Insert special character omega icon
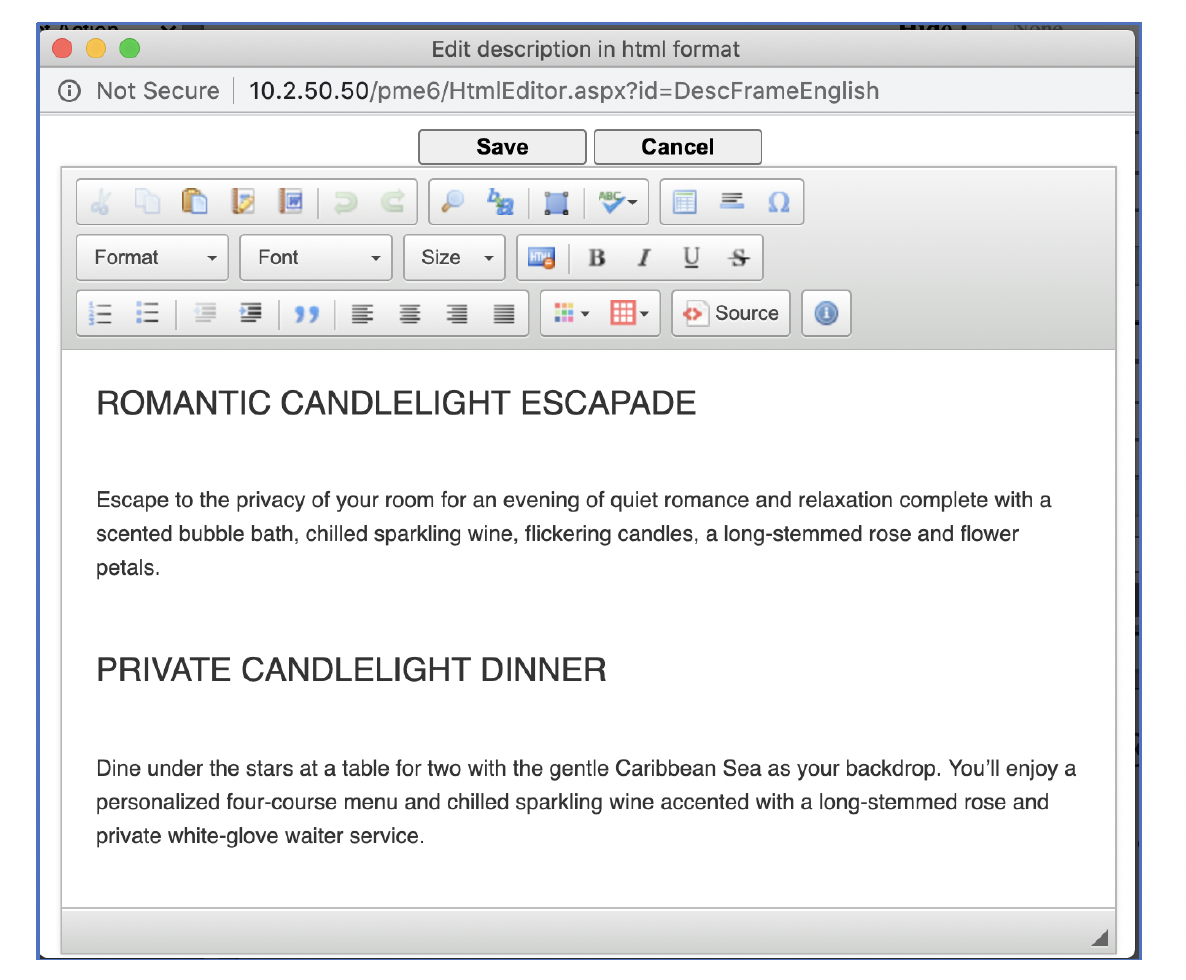Screen dimensions: 1186x980 [x=779, y=202]
